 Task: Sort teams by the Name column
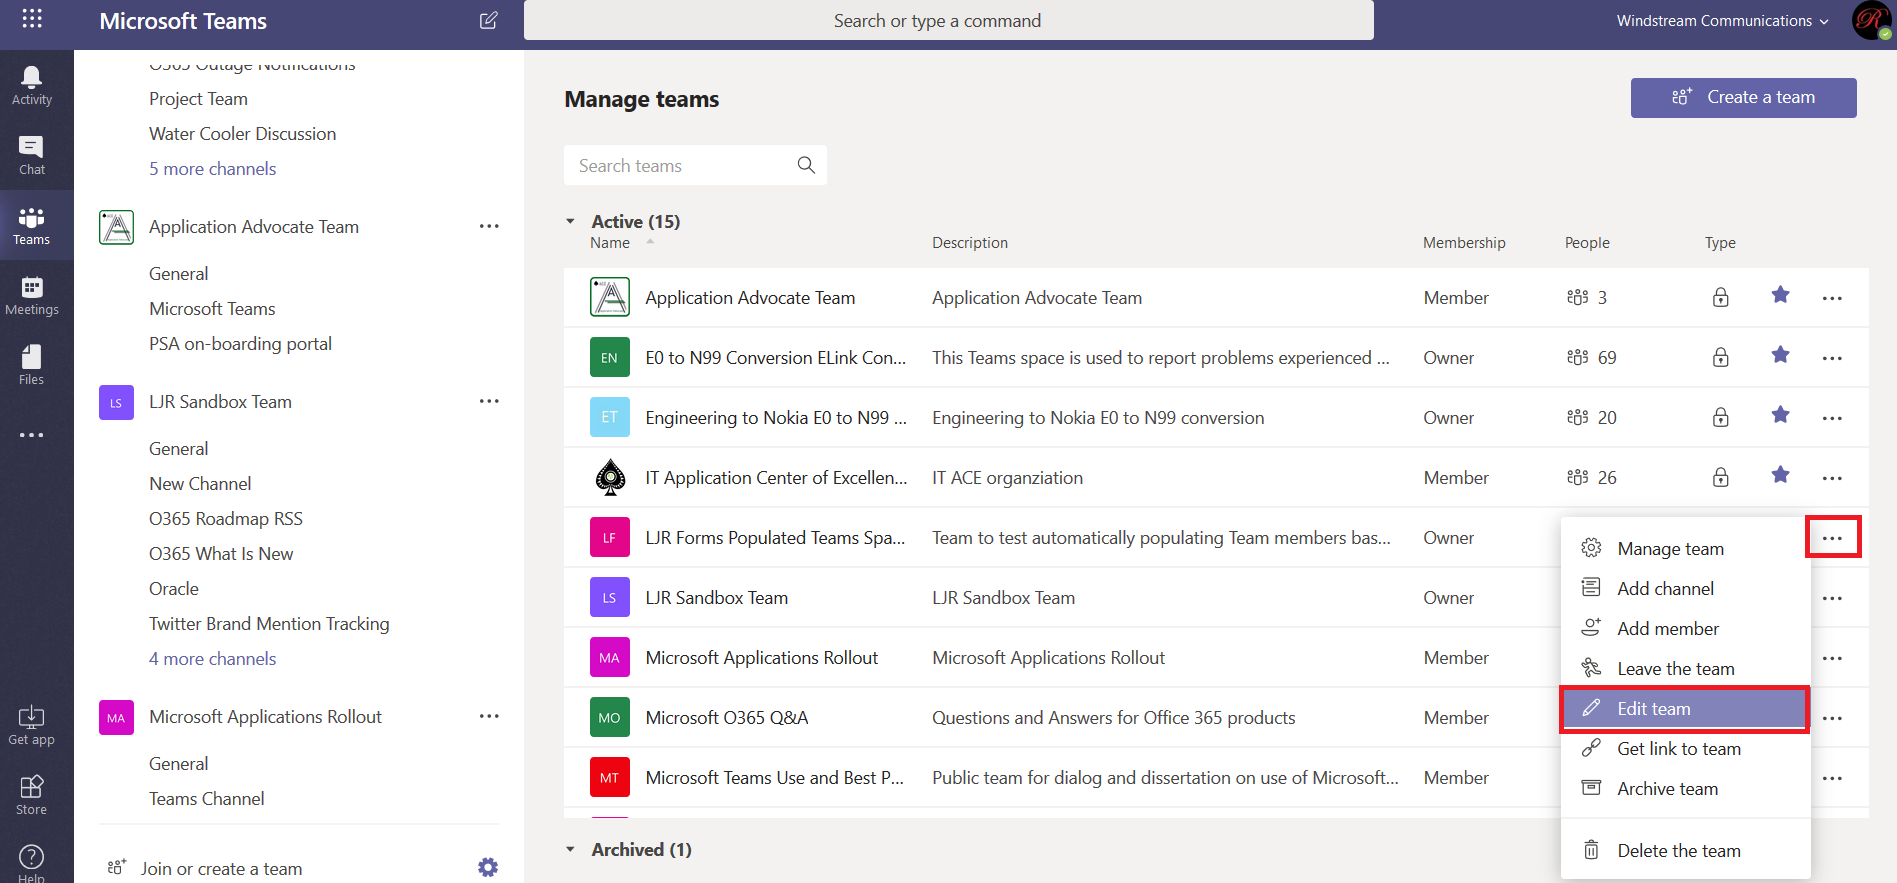(x=610, y=243)
